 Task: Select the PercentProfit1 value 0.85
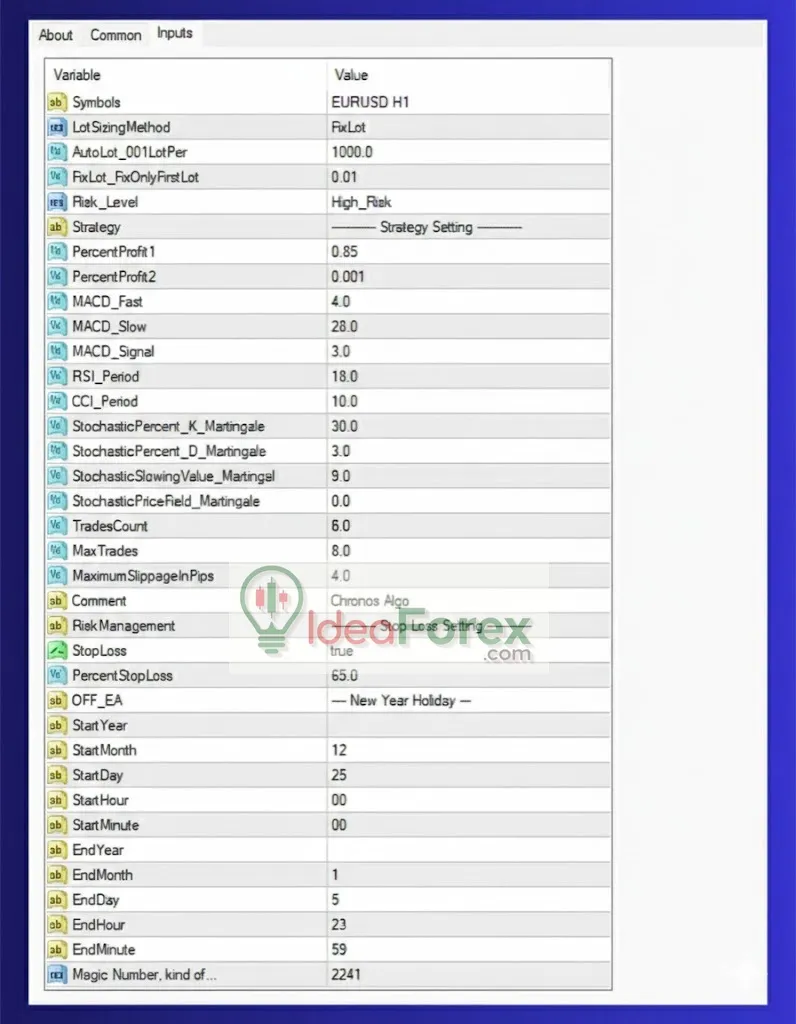click(344, 252)
